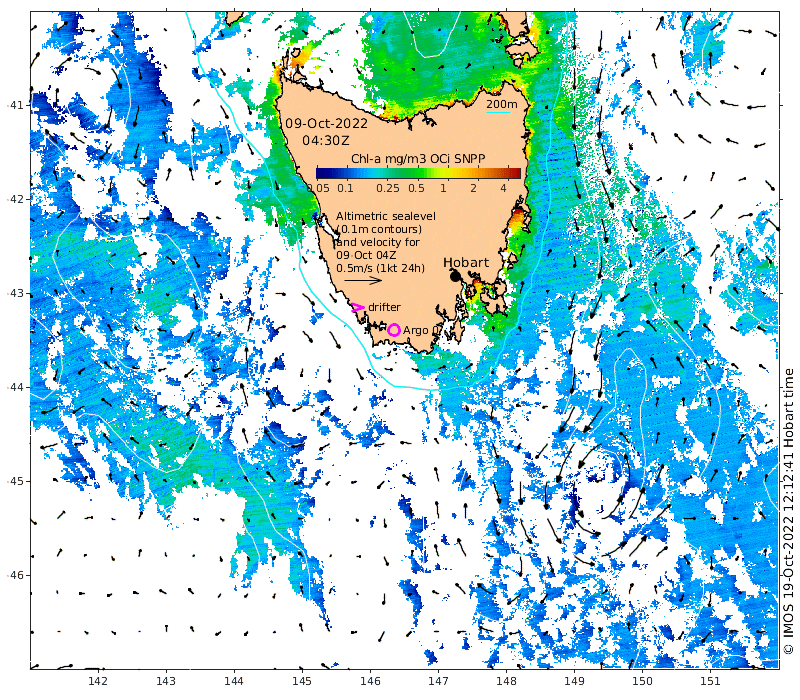Screen dimensions: 800x700
Task: Click longitude axis label '150'
Action: [642, 681]
